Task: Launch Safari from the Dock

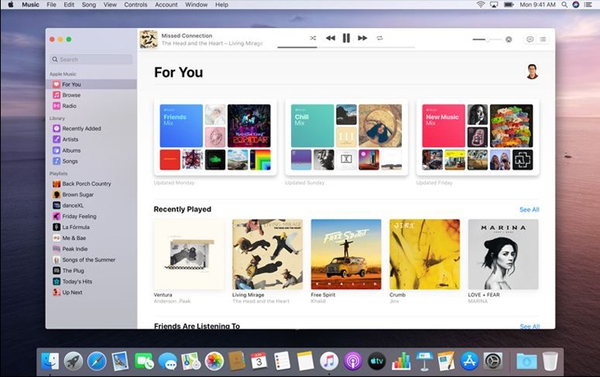Action: pos(97,361)
